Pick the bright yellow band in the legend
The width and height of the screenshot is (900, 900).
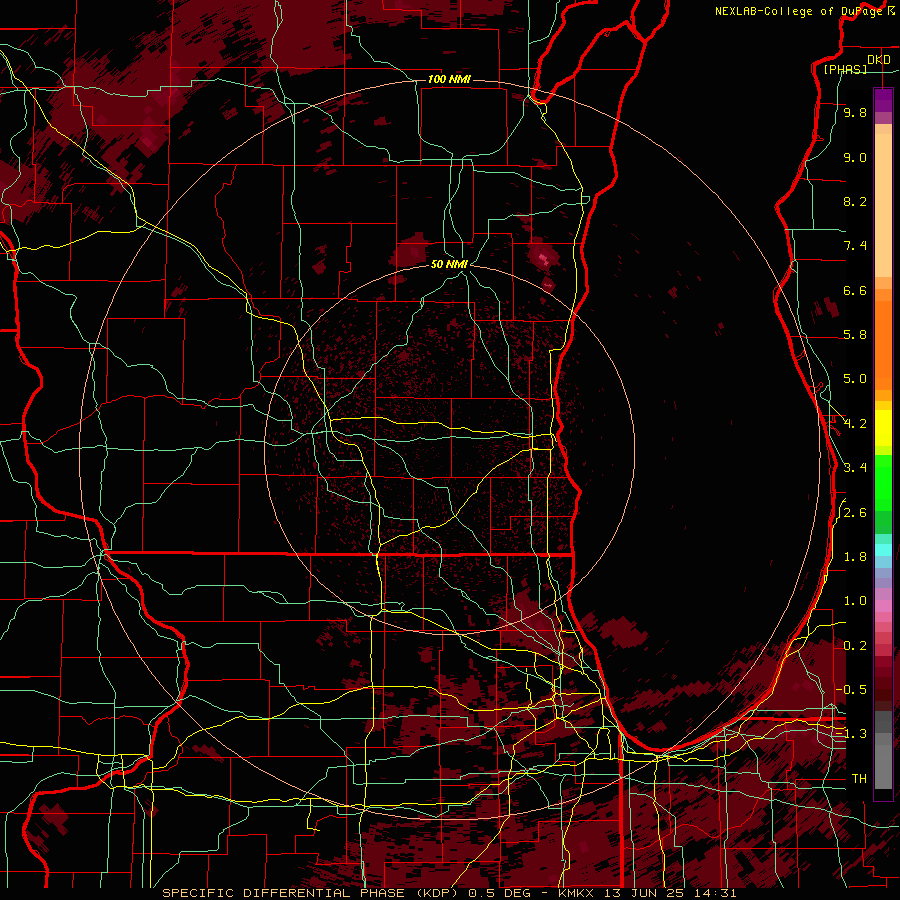pyautogui.click(x=883, y=428)
